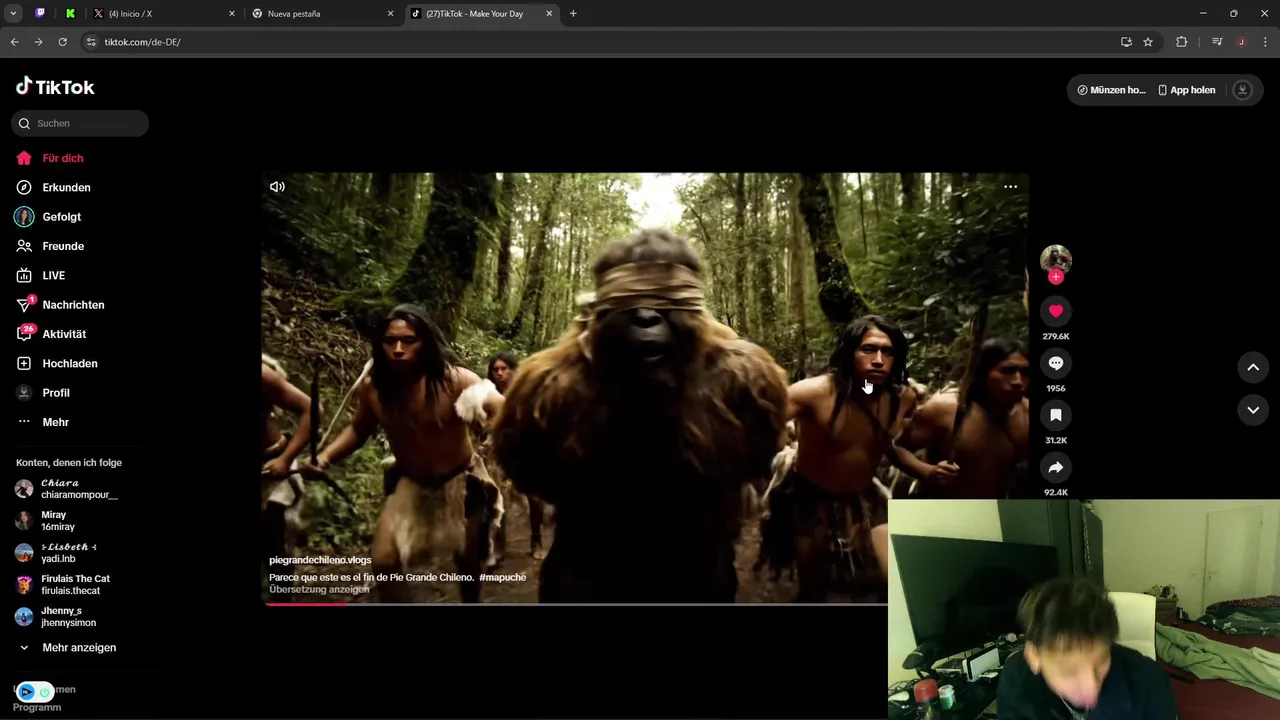Image resolution: width=1280 pixels, height=720 pixels.
Task: Open the Chrome three-dot menu
Action: pyautogui.click(x=1265, y=42)
